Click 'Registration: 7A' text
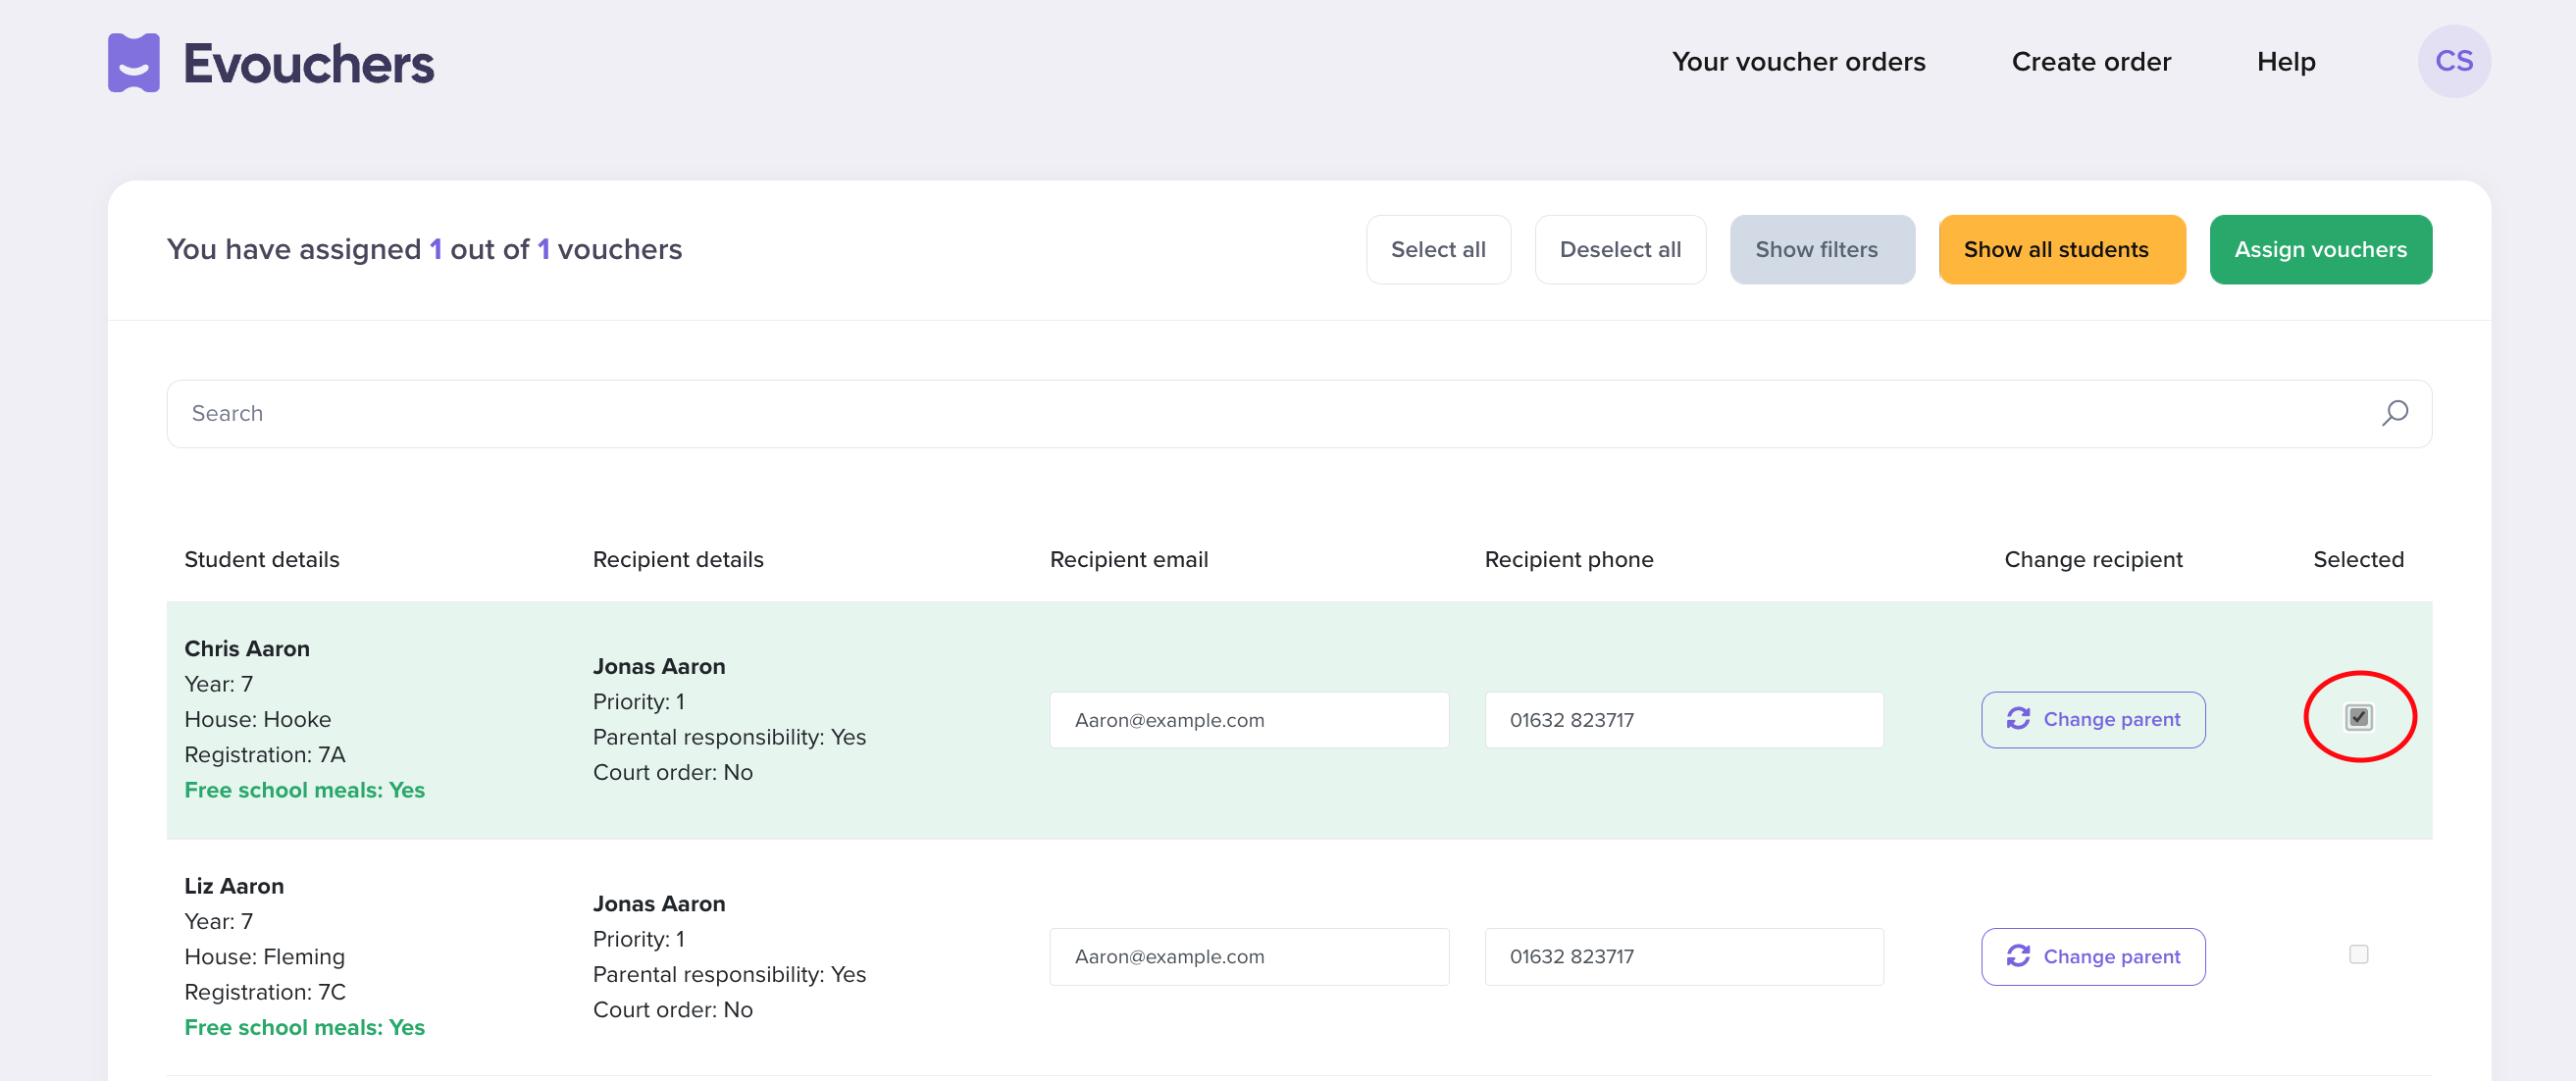The image size is (2576, 1081). tap(264, 754)
